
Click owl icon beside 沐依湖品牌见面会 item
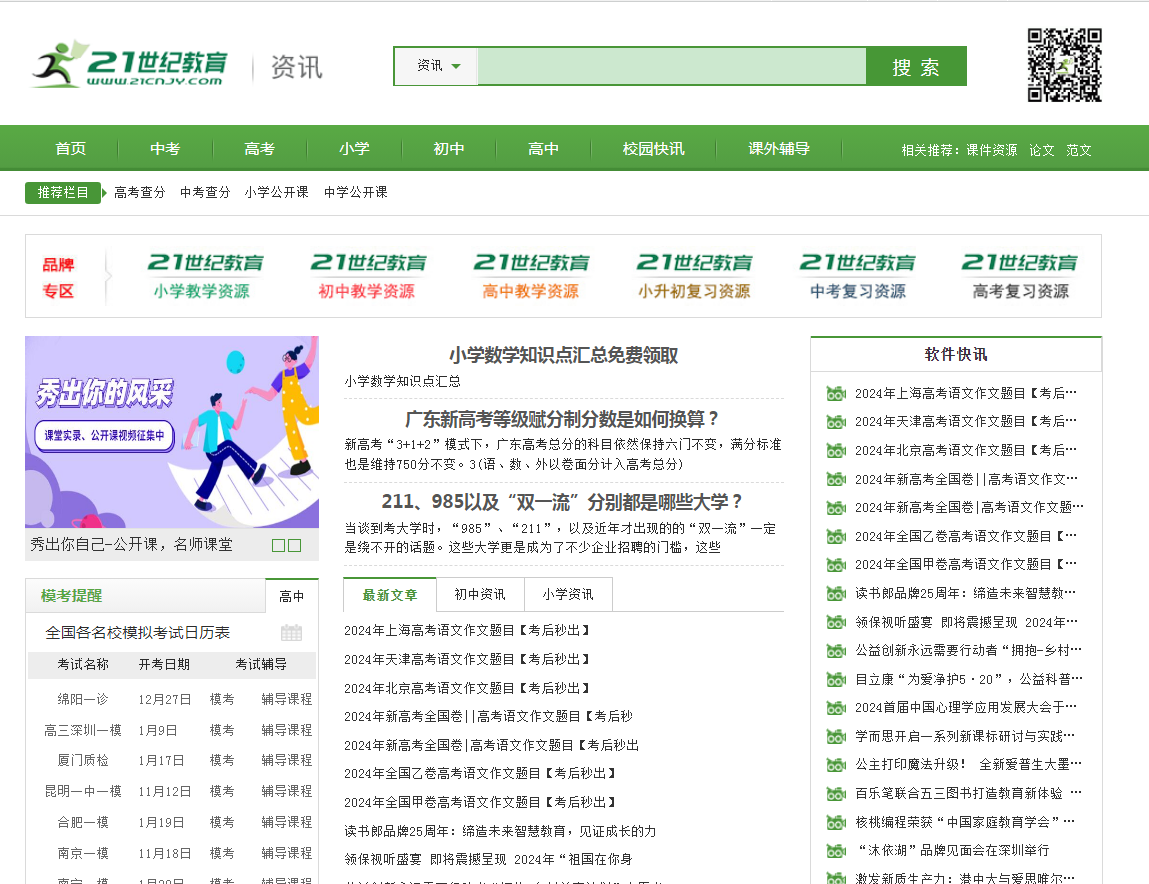[x=836, y=850]
